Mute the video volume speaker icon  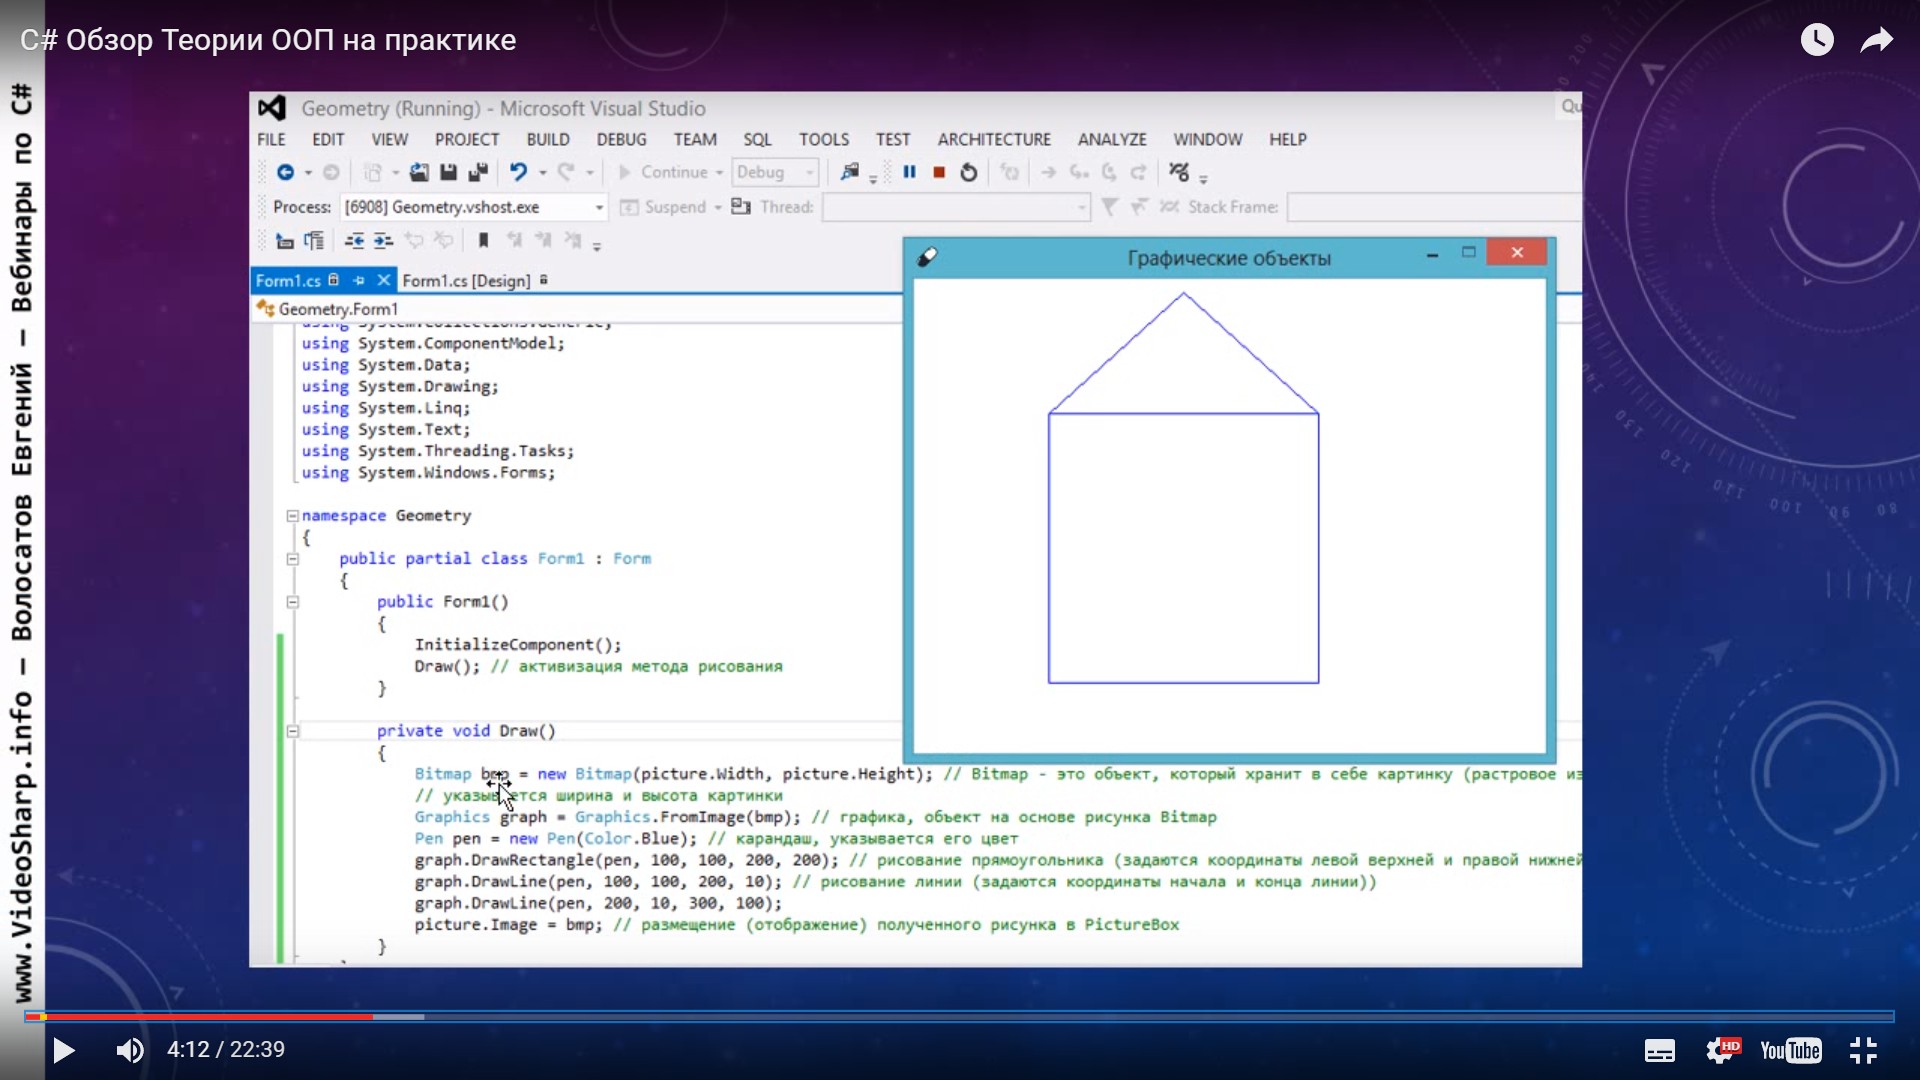tap(129, 1050)
